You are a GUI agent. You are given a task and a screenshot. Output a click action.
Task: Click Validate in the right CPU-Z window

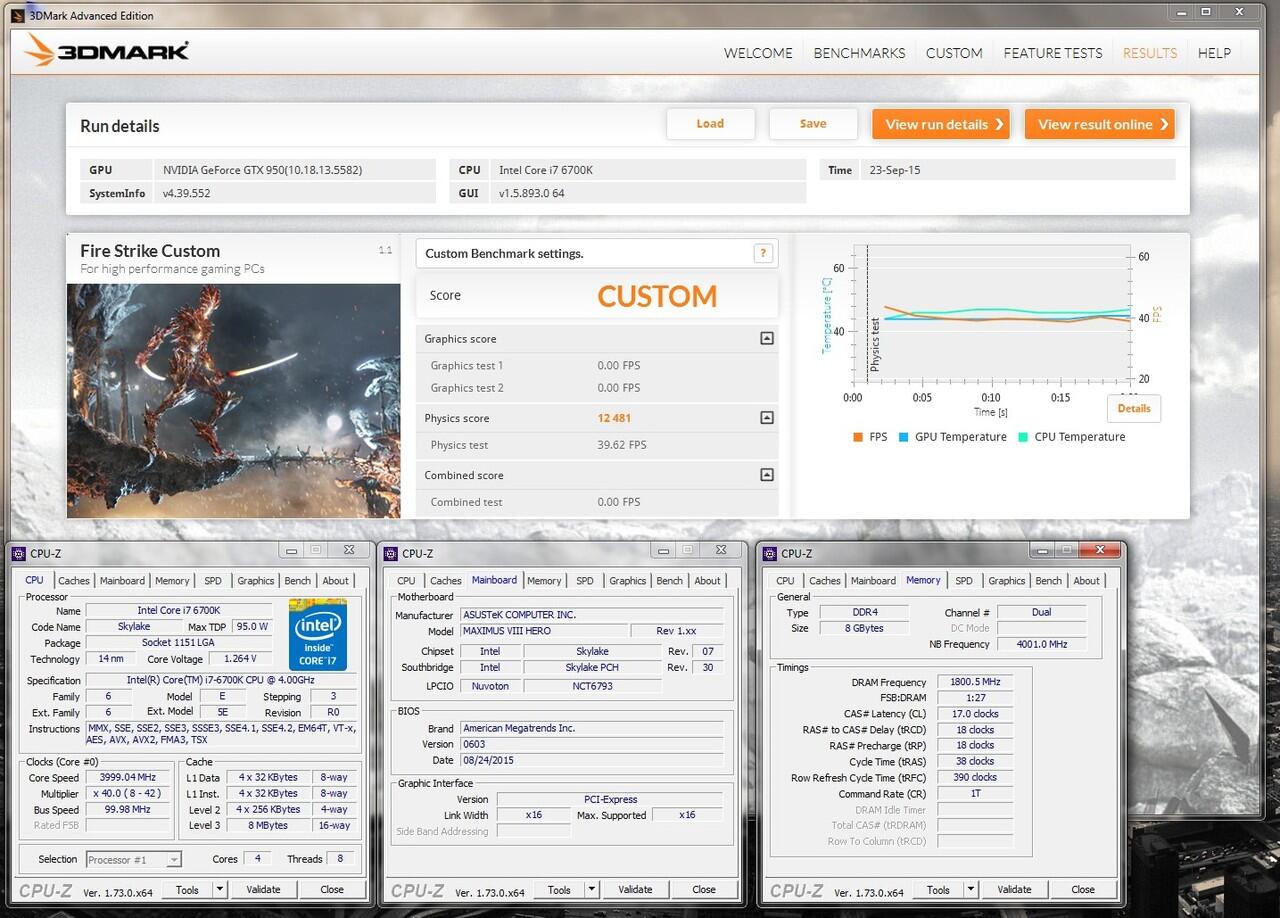point(1014,889)
